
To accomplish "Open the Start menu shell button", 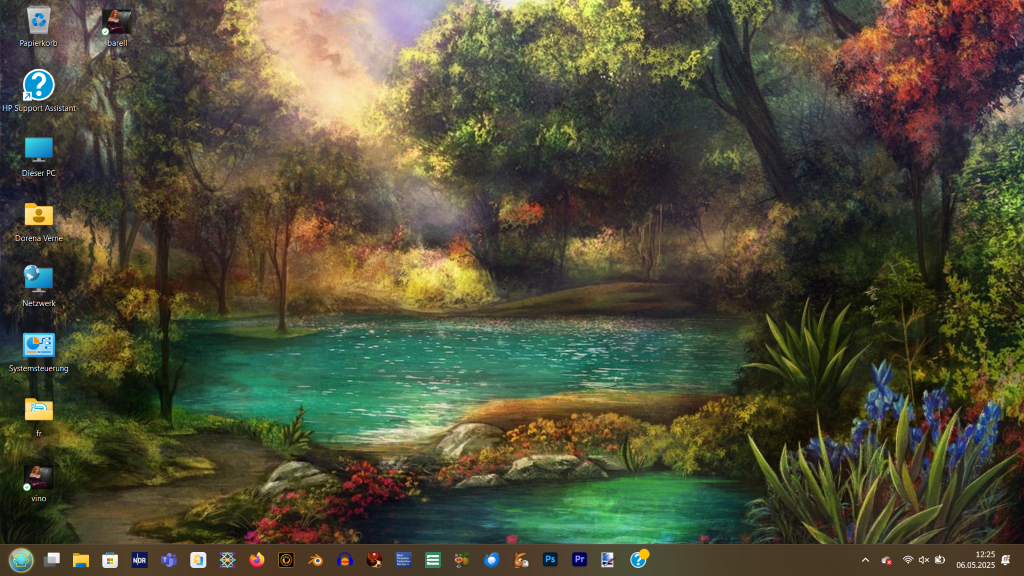I will (21, 560).
